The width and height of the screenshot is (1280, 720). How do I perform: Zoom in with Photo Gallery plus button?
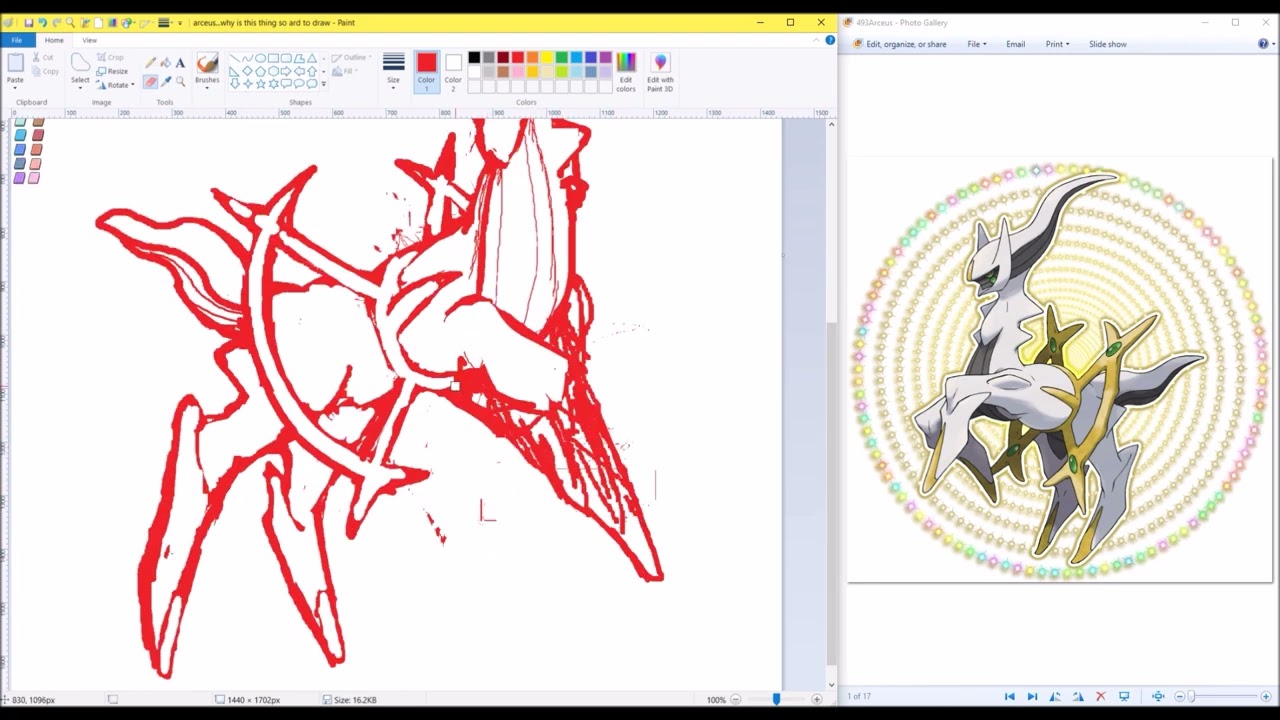pyautogui.click(x=1266, y=697)
